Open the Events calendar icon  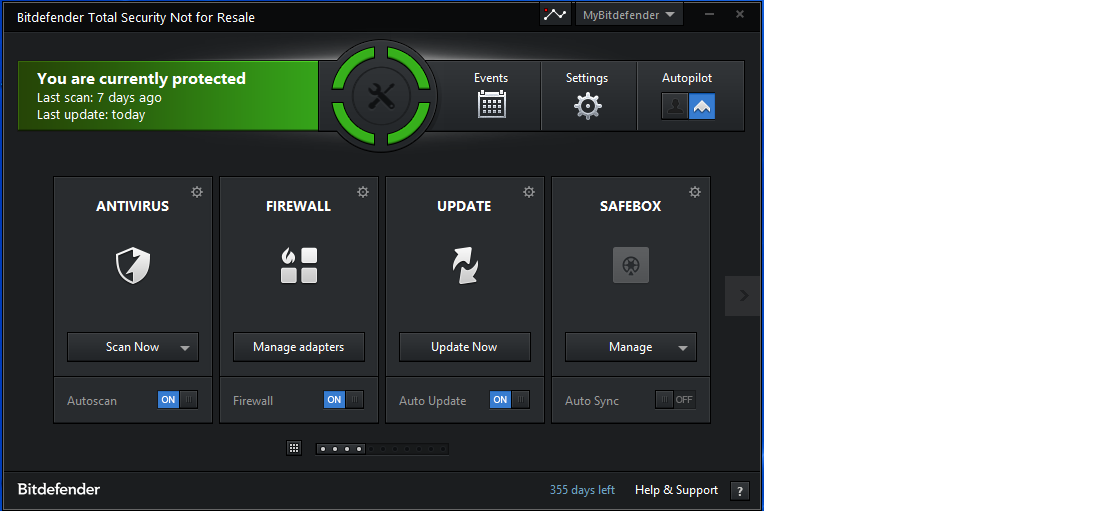(492, 104)
